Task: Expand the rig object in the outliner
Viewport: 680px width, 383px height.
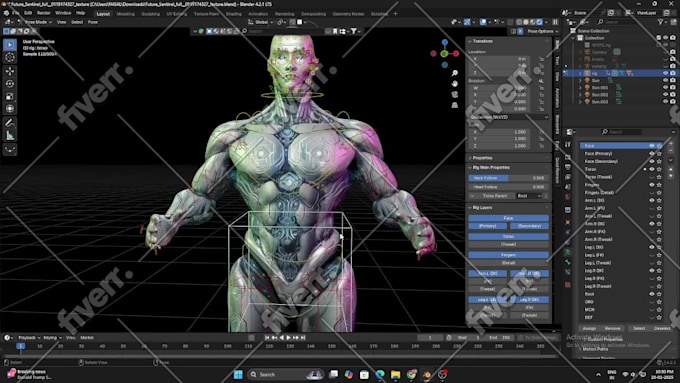Action: click(x=580, y=73)
